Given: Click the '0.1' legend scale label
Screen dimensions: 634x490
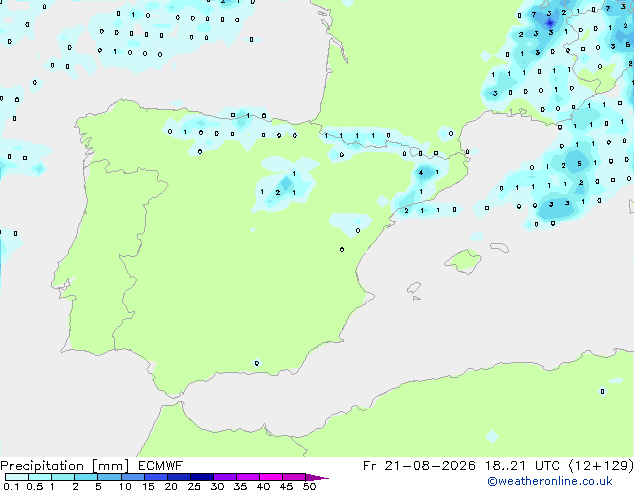Looking at the screenshot, I should click(x=11, y=486).
